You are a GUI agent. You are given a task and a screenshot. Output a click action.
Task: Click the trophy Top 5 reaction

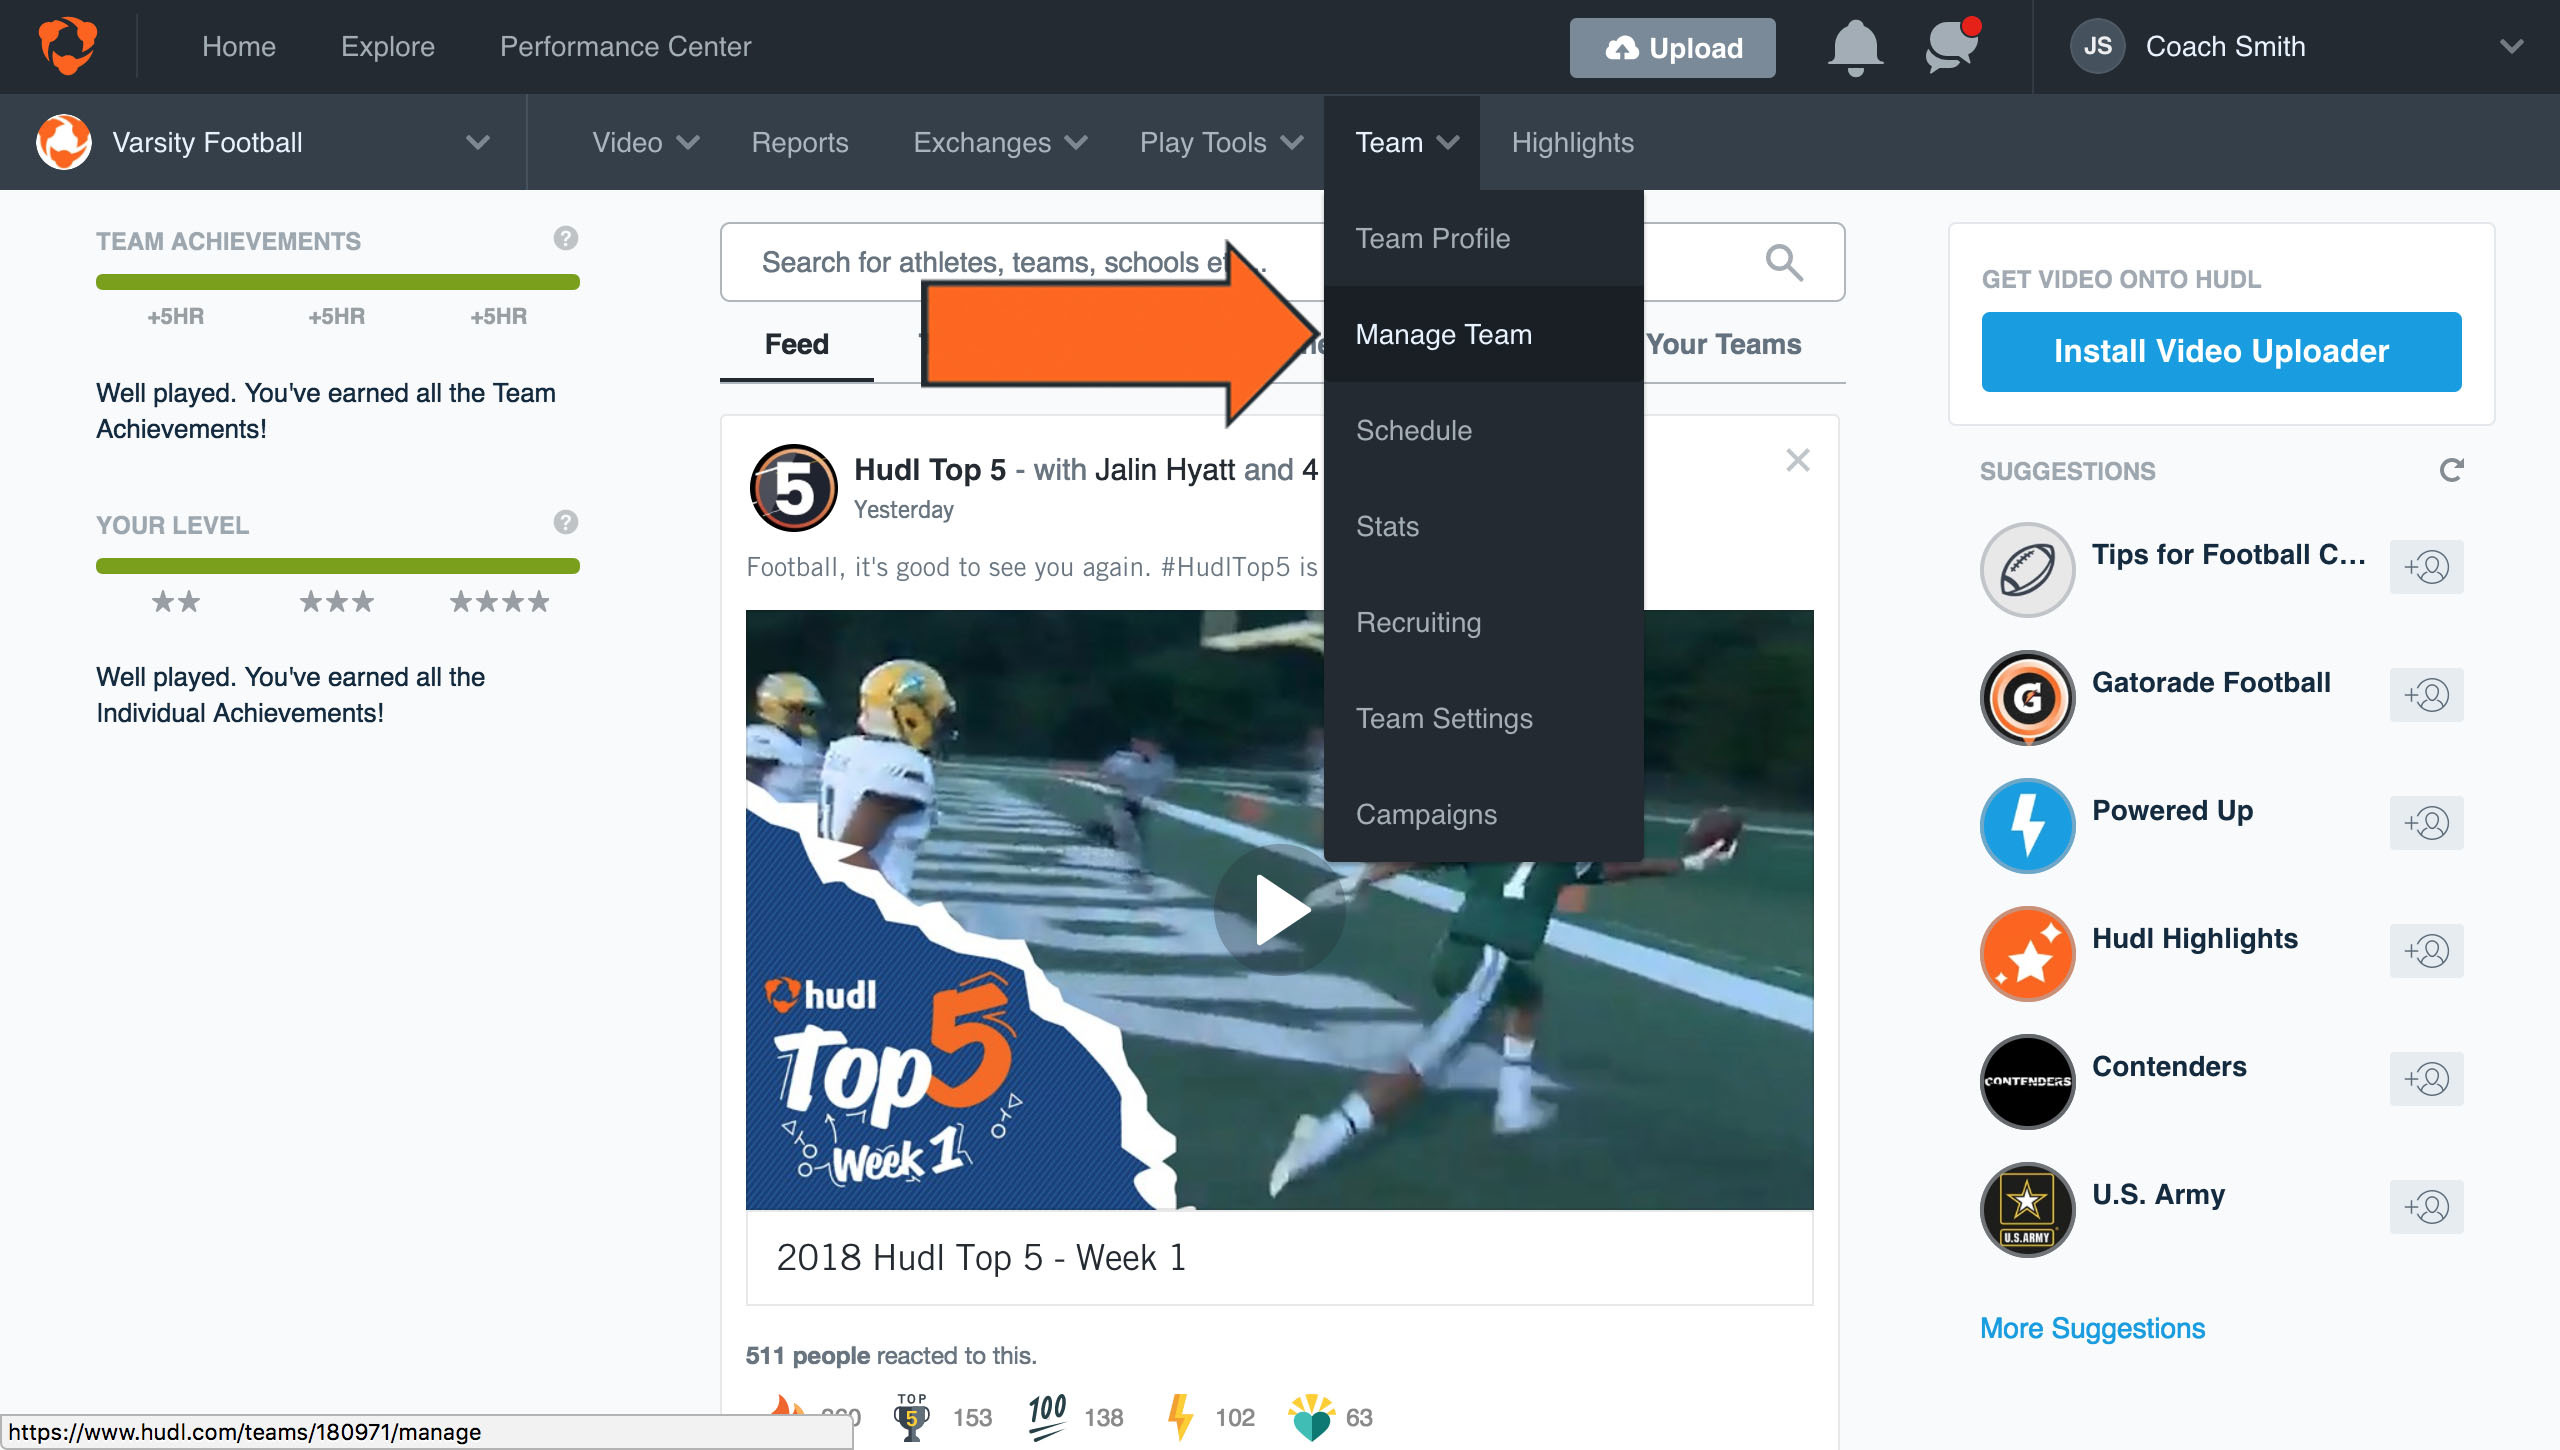[911, 1417]
